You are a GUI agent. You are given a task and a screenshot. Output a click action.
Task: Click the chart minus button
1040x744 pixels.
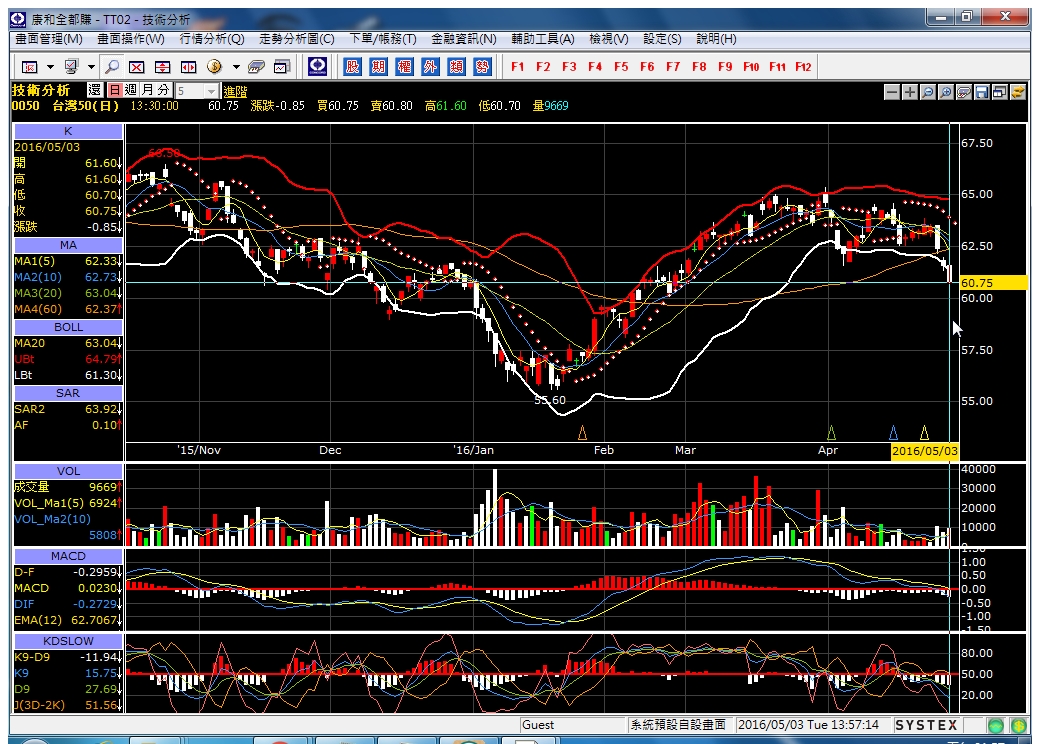coord(892,92)
